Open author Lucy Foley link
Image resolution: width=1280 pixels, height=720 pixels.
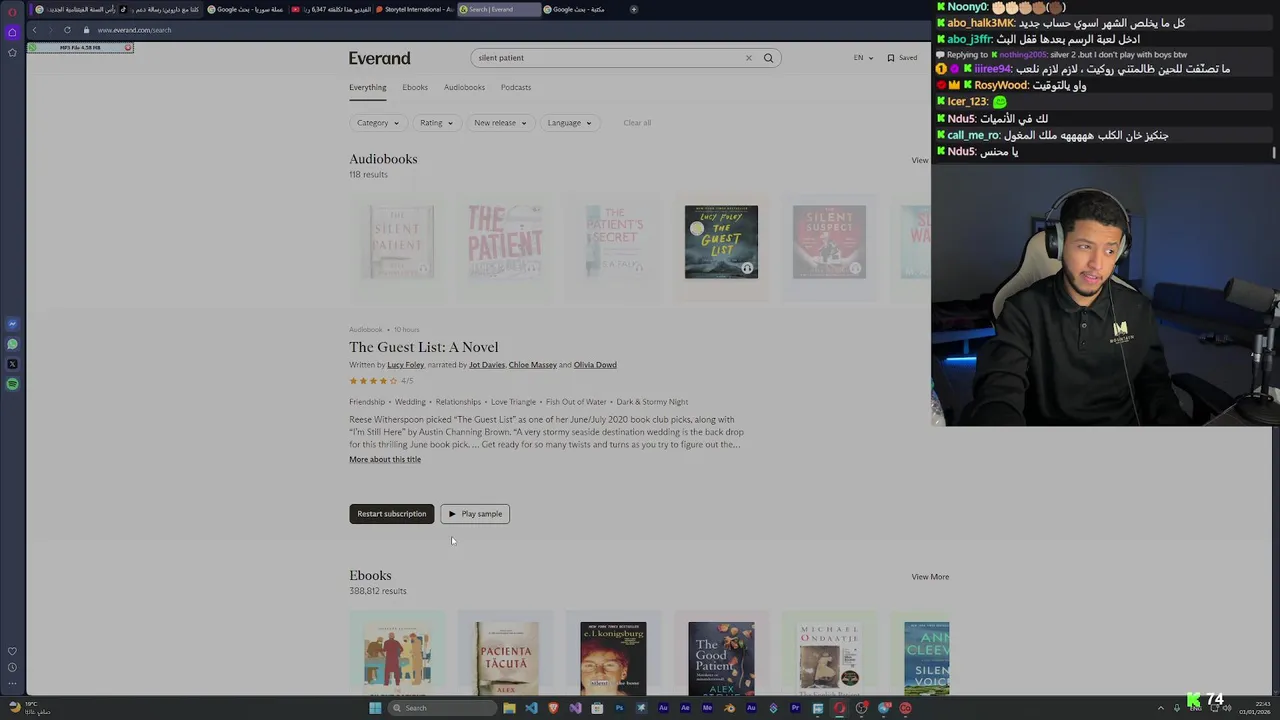[x=406, y=365]
